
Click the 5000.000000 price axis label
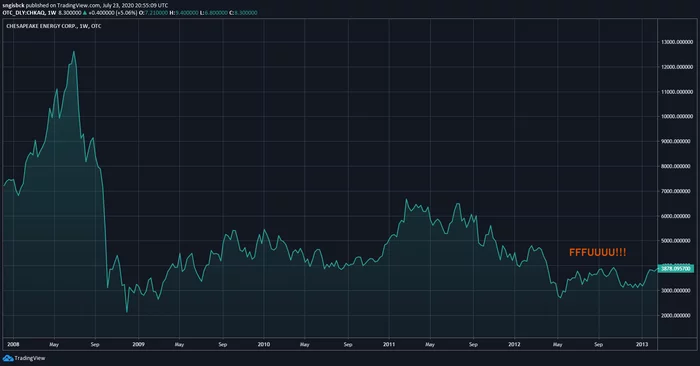[x=677, y=241]
